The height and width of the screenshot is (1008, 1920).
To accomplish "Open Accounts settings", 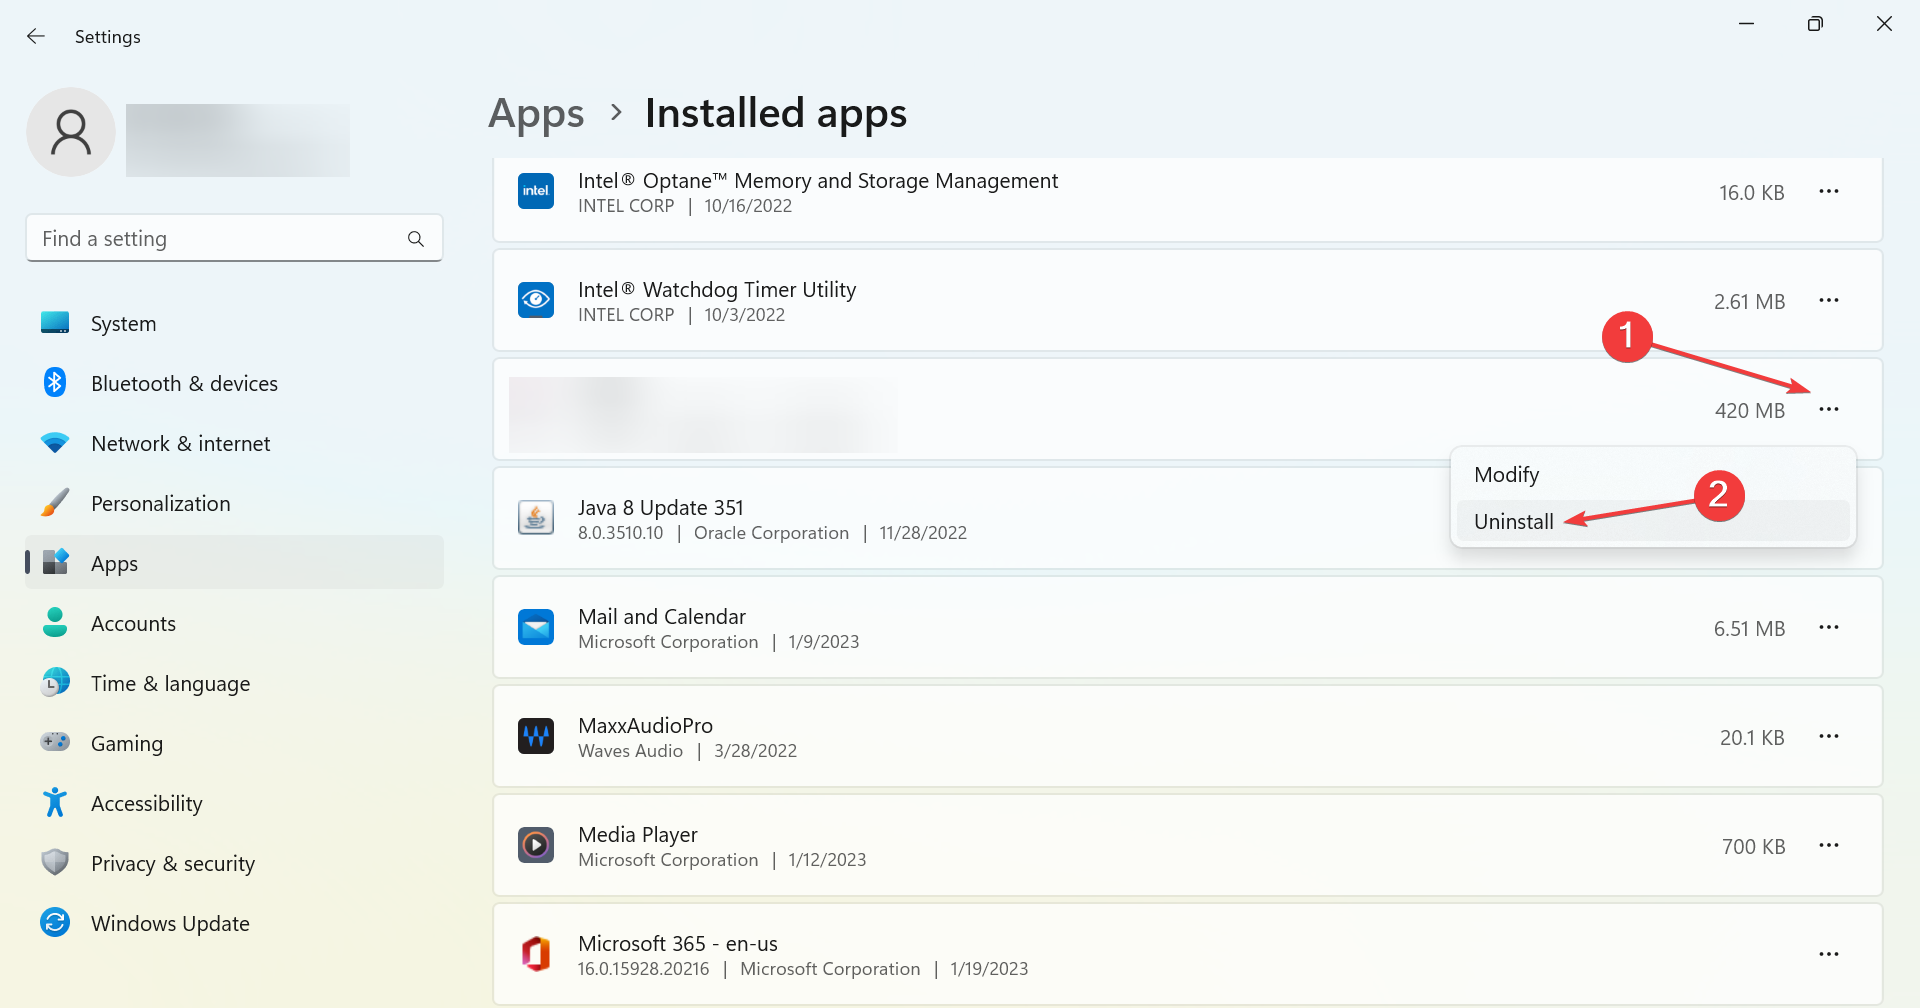I will click(x=234, y=623).
